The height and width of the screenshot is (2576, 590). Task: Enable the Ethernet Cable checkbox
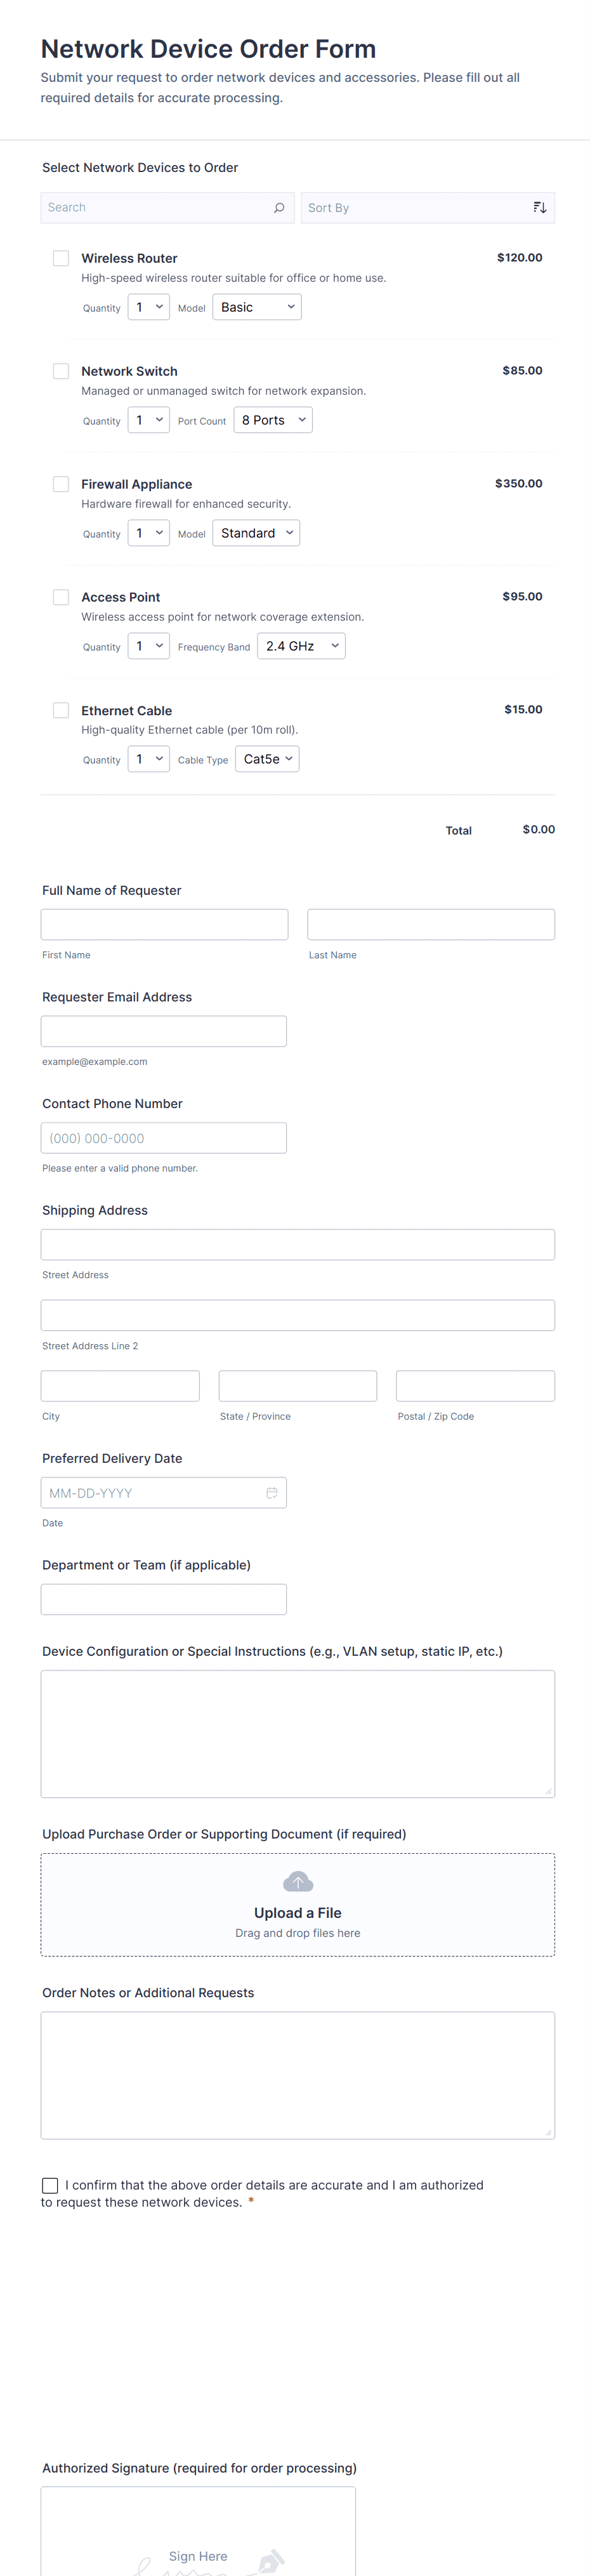[x=61, y=710]
